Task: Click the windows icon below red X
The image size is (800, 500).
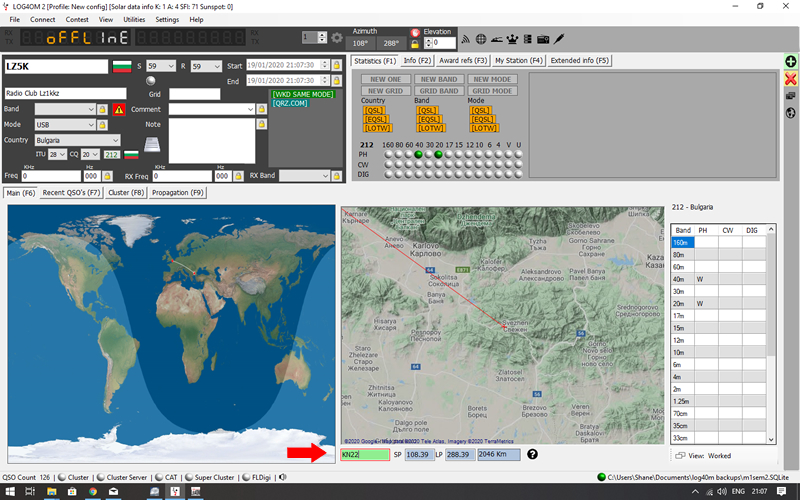Action: coord(790,96)
